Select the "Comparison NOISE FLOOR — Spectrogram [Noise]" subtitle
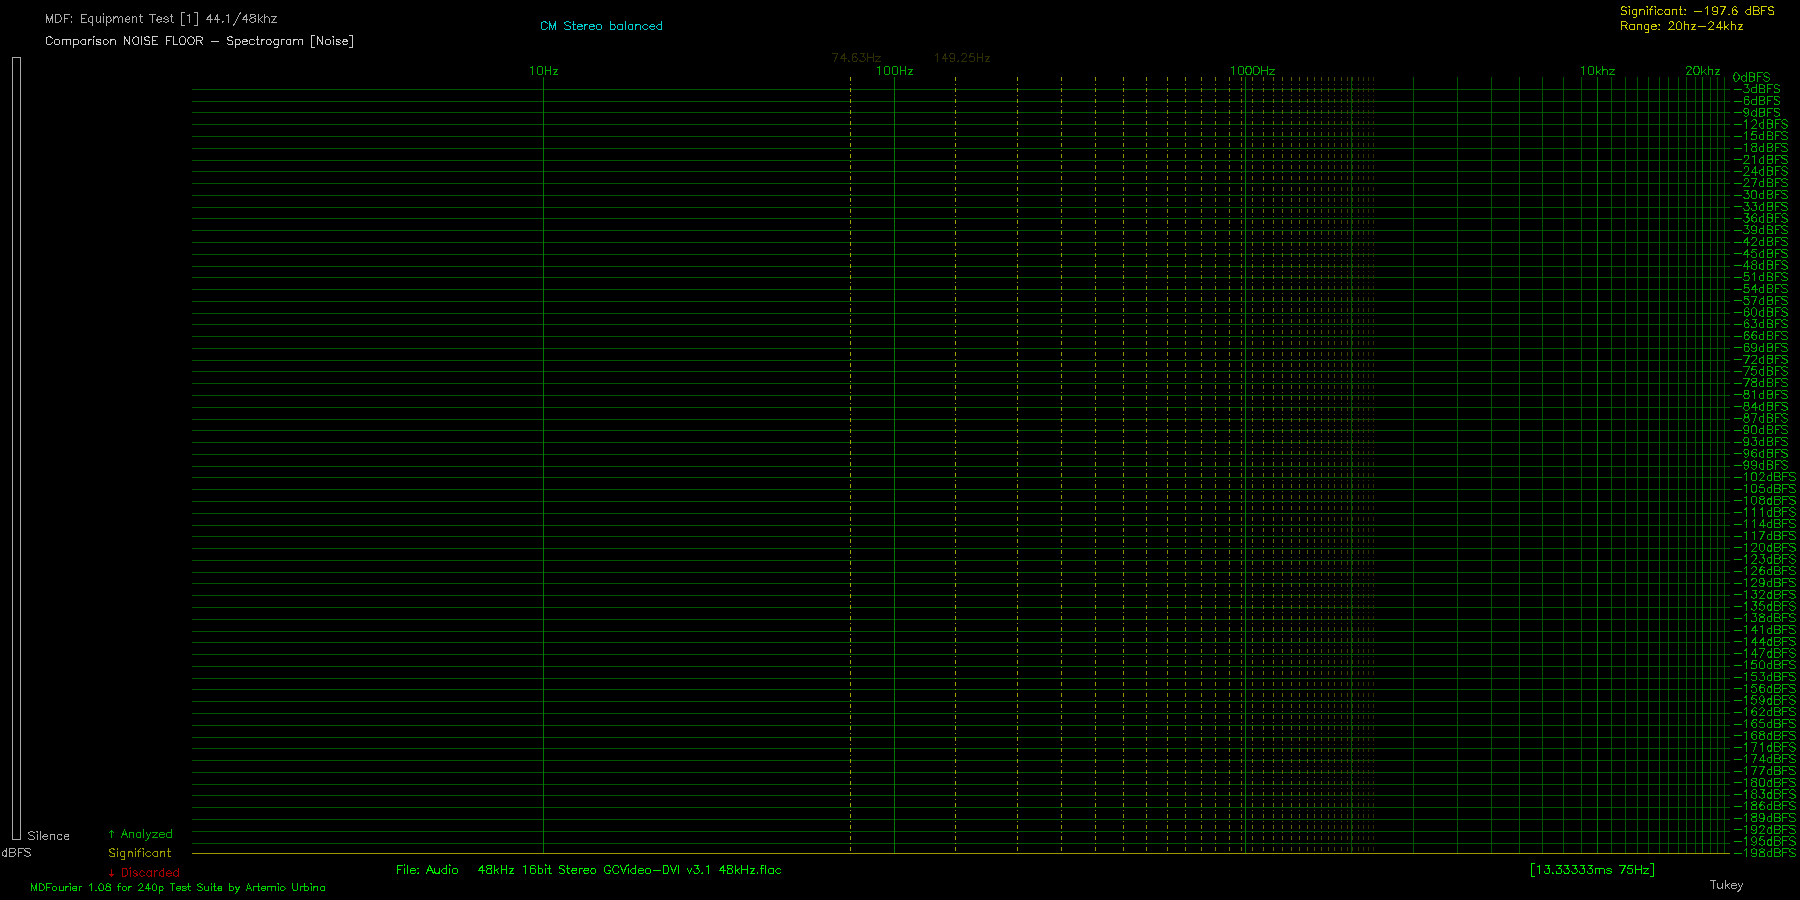The height and width of the screenshot is (900, 1800). click(199, 41)
